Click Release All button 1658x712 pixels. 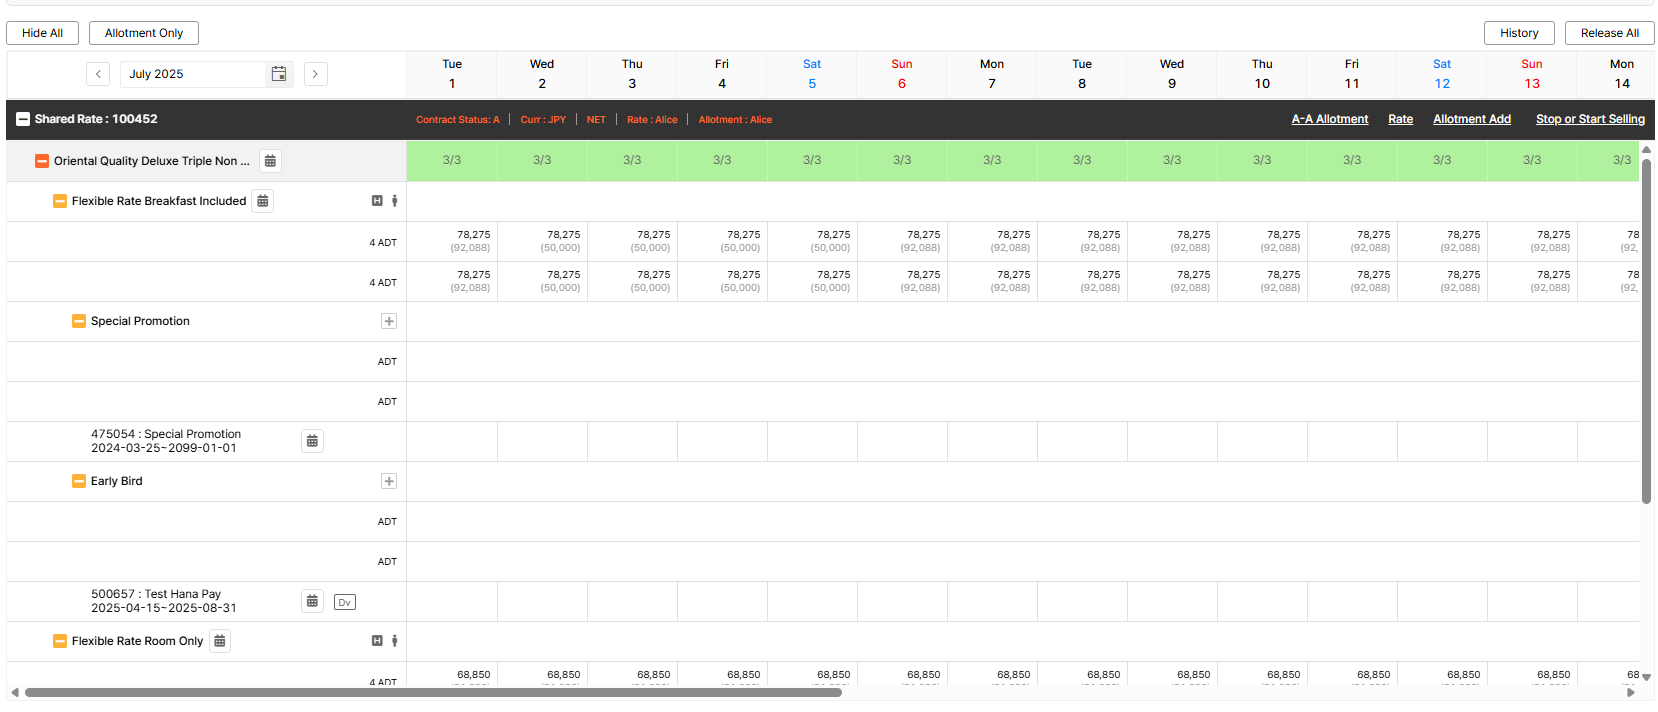pos(1610,33)
